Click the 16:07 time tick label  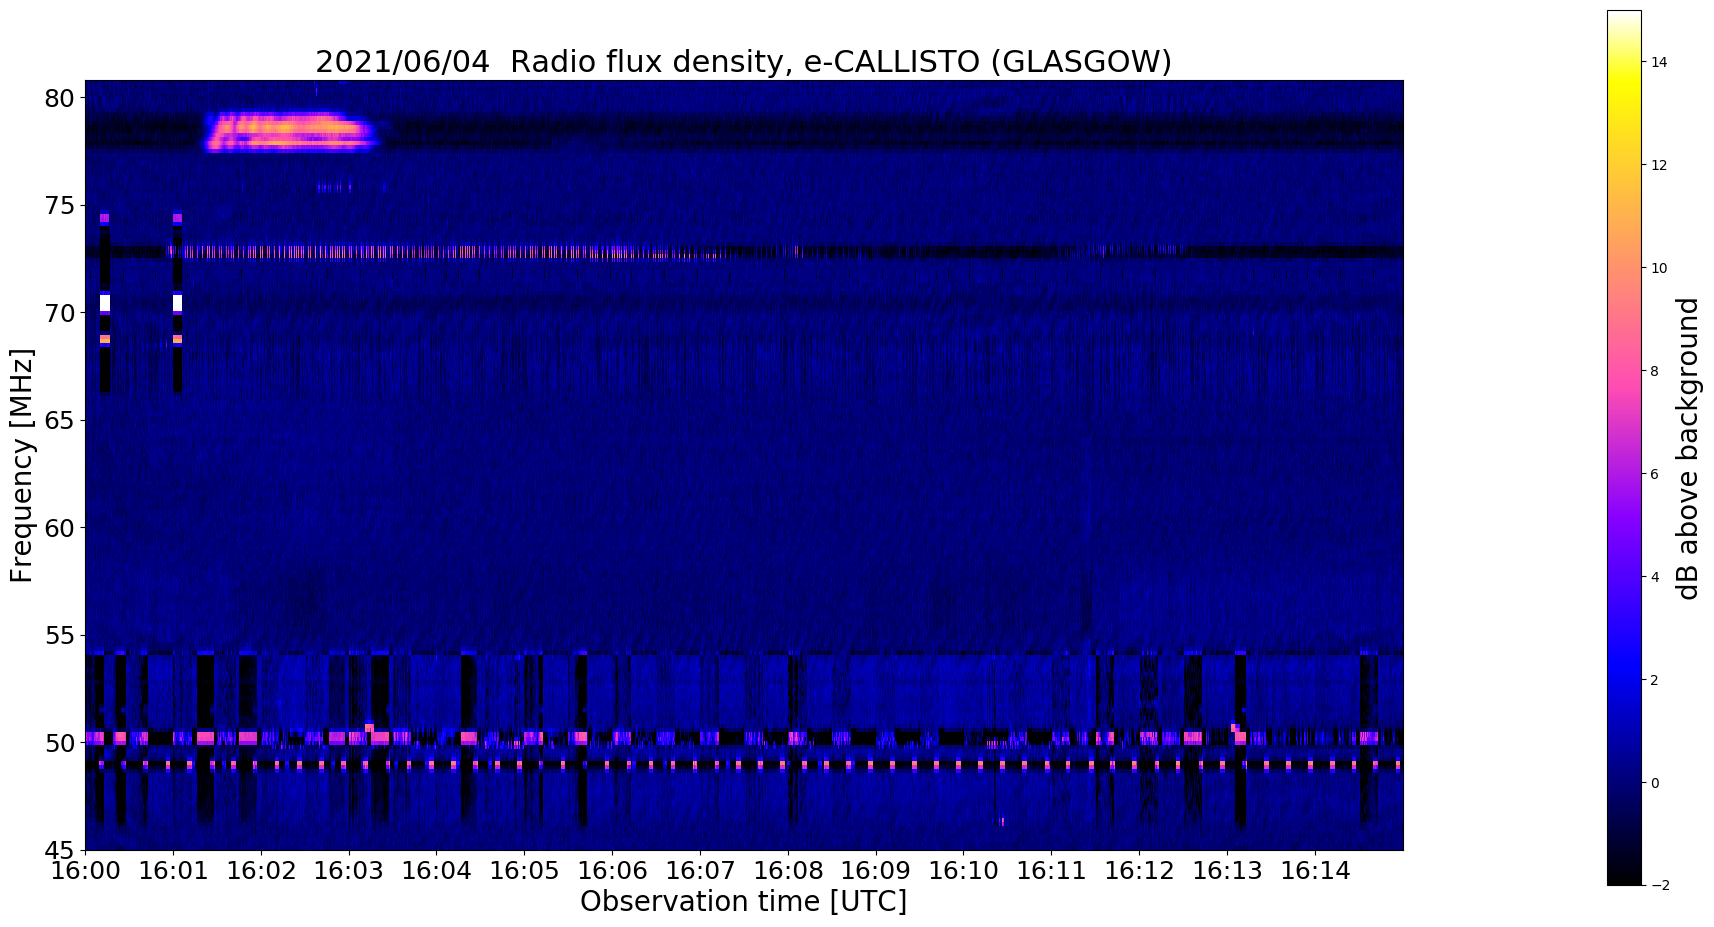(700, 870)
